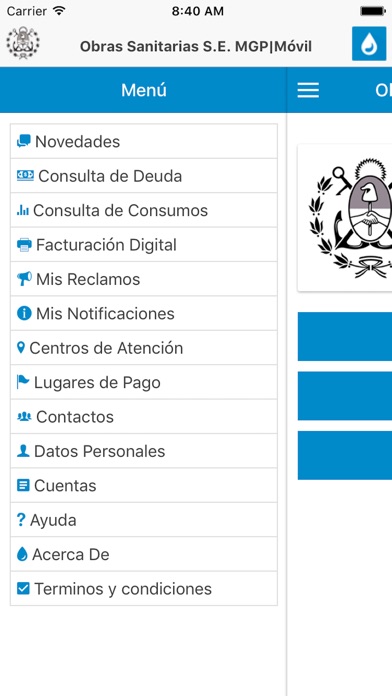The image size is (392, 696).
Task: Click the first blue button under coat of arms
Action: coord(345,336)
